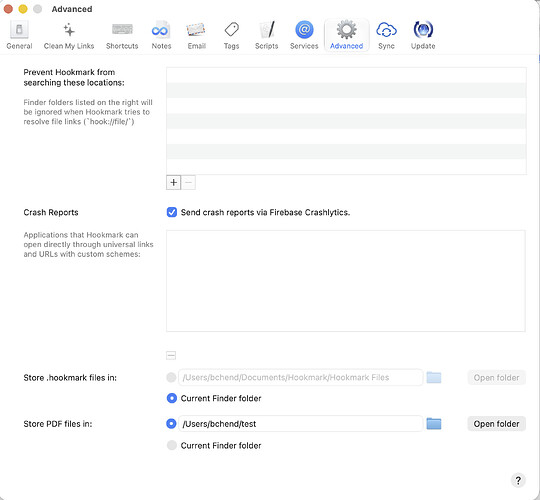
Task: Select the custom path radio for .hookmark files
Action: 171,377
